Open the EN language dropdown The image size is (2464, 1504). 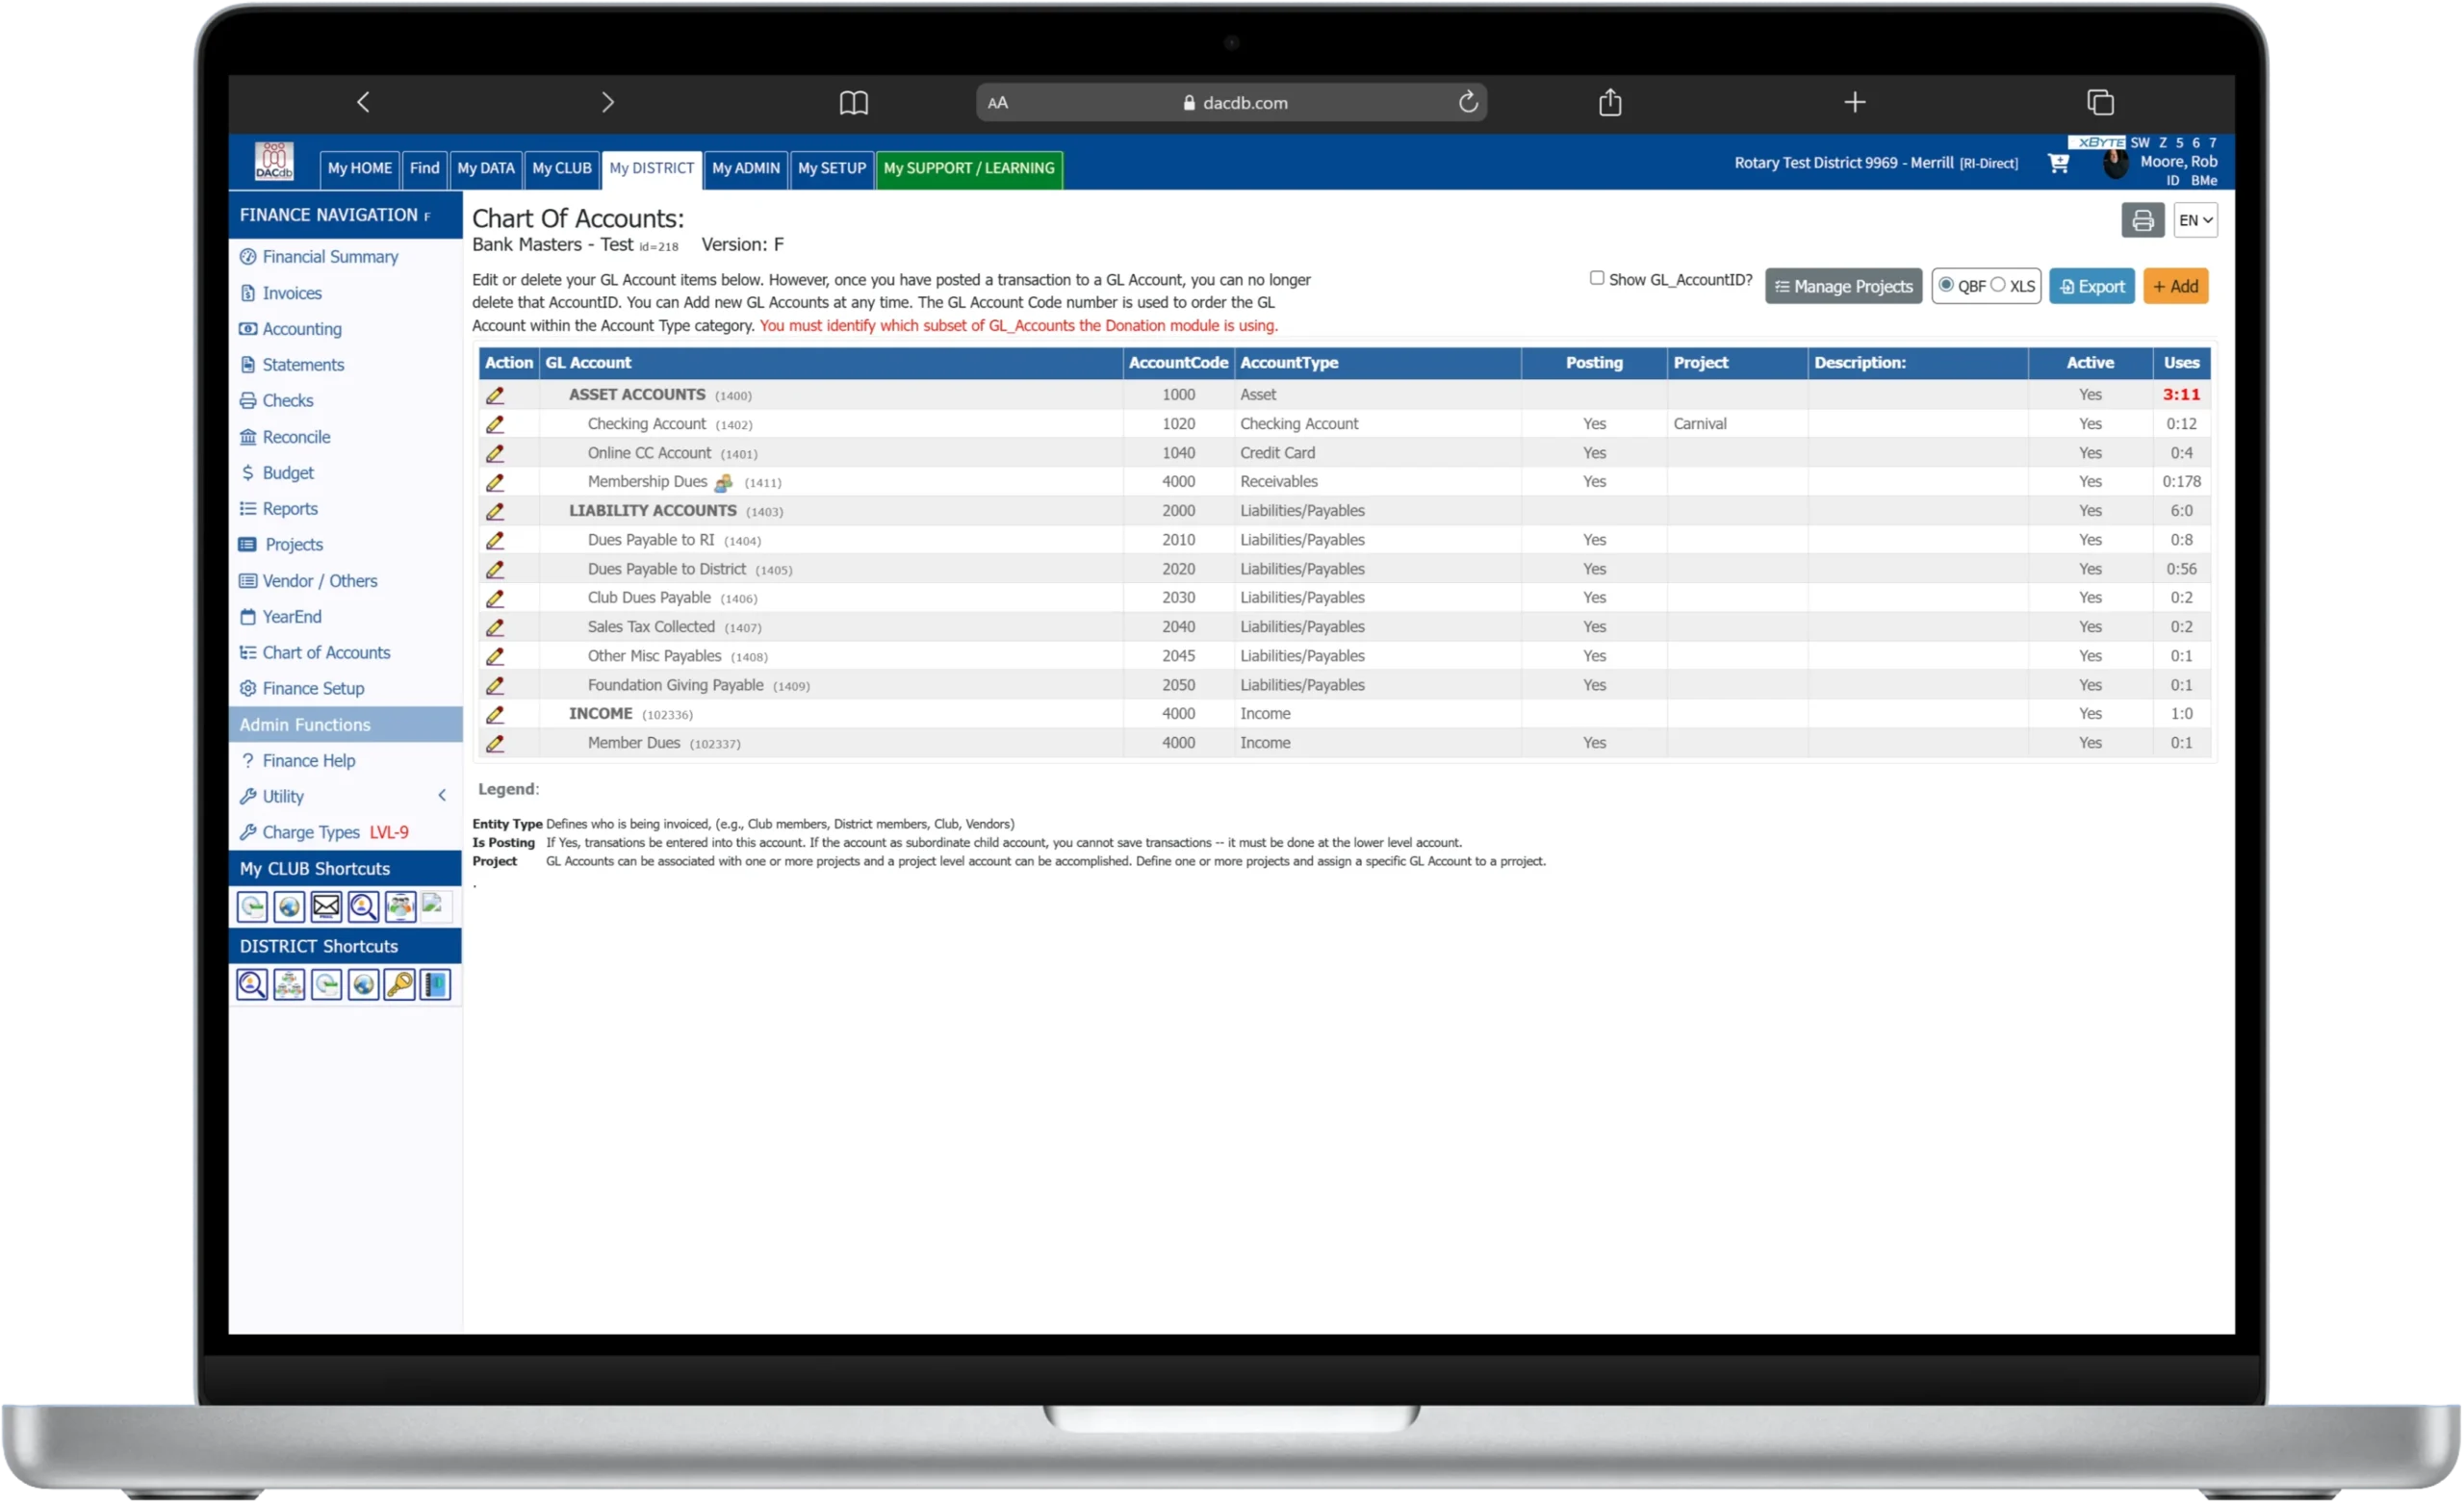[2195, 220]
